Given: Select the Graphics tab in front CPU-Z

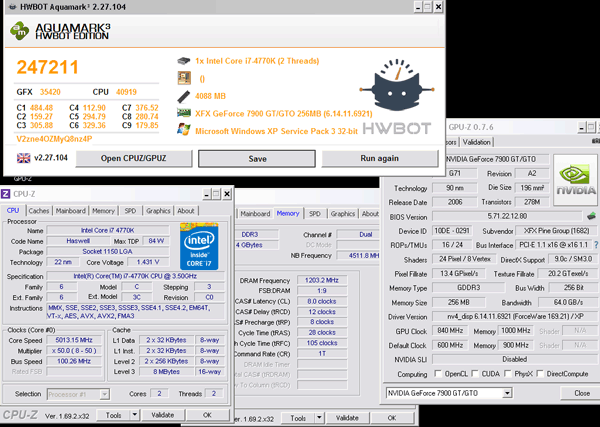Looking at the screenshot, I should tap(158, 211).
